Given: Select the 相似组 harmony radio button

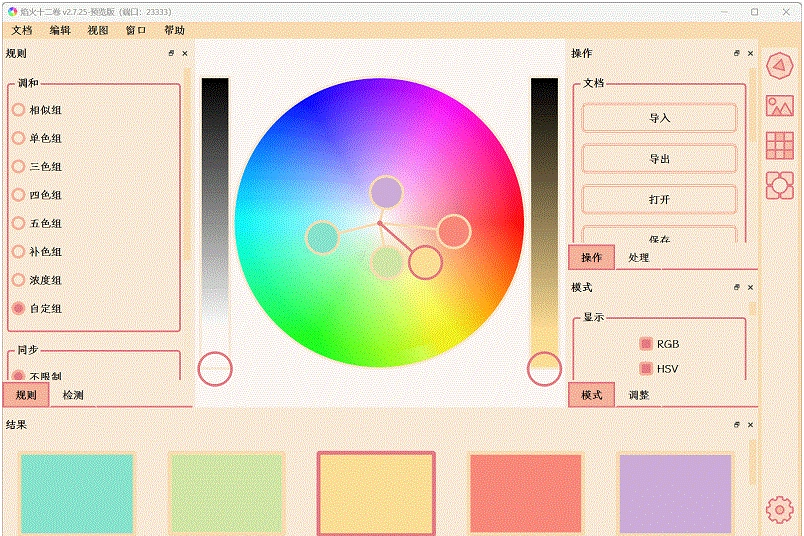Looking at the screenshot, I should click(18, 110).
